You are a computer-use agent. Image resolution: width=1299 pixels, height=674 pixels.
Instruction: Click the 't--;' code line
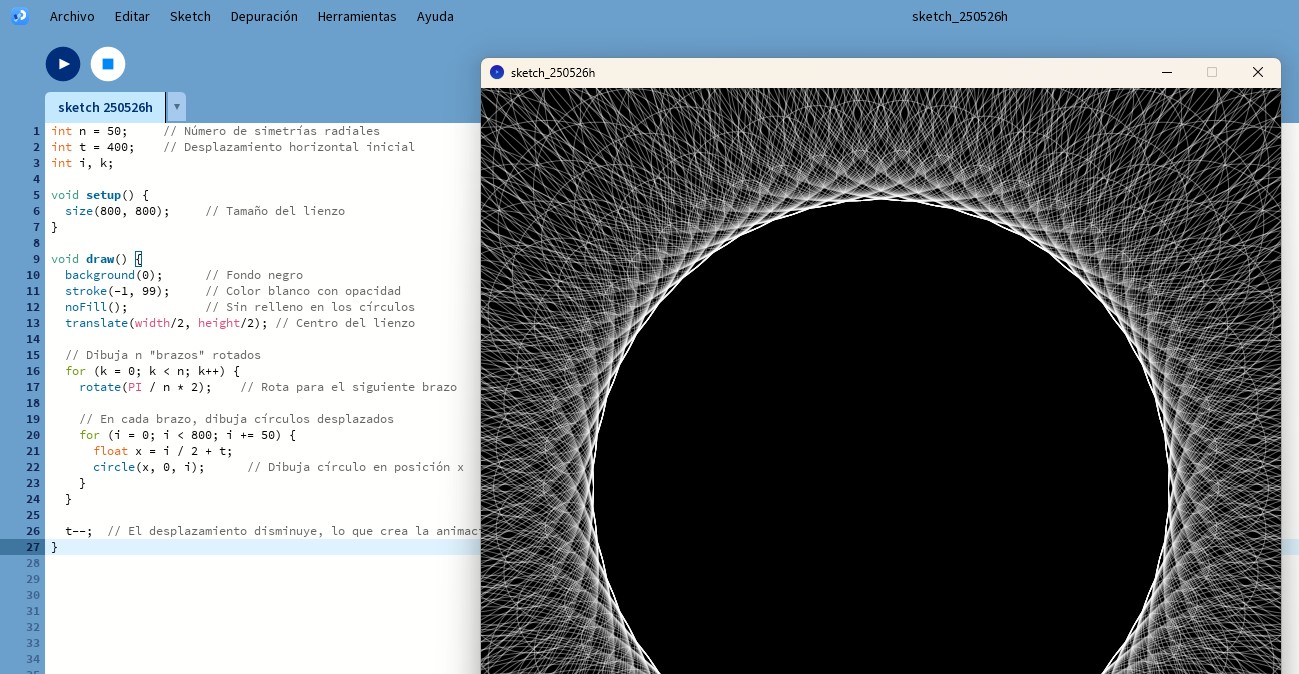tap(79, 531)
